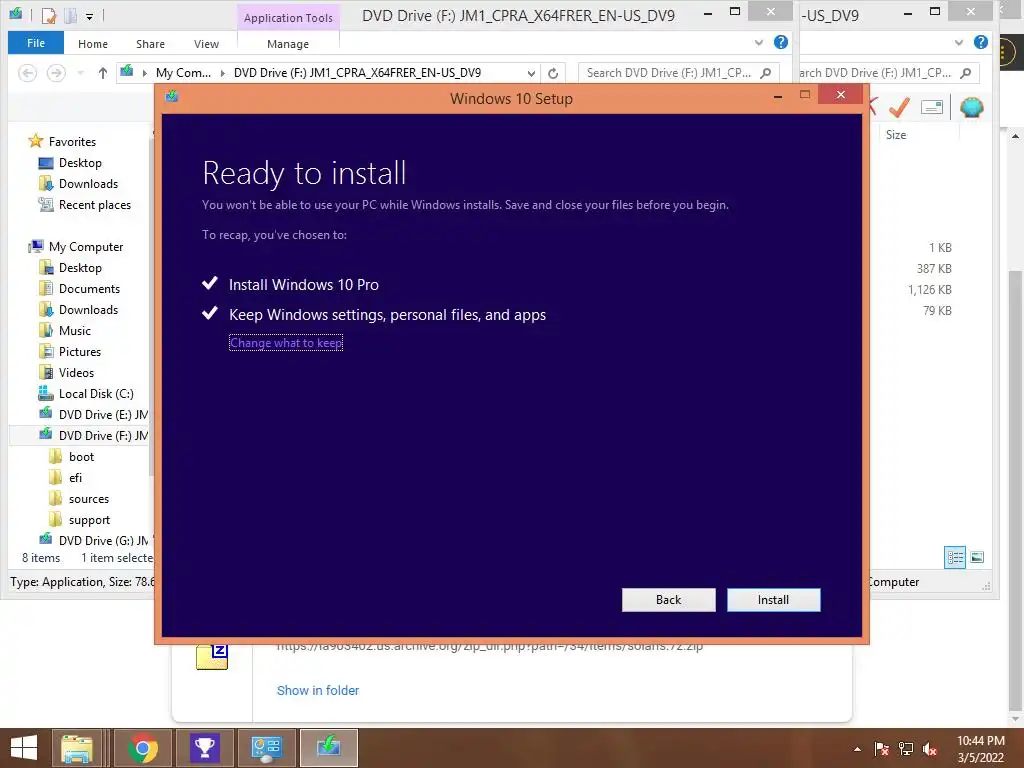Switch to the View ribbon tab
Image resolution: width=1024 pixels, height=768 pixels.
pos(206,44)
